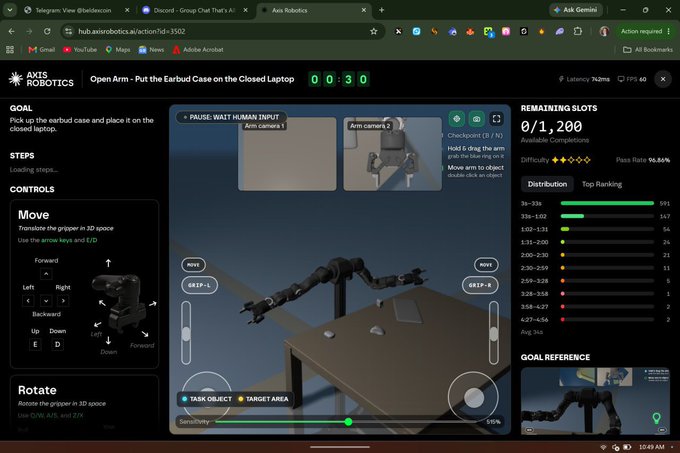Click the Left chevron key in Move controls

coord(28,300)
